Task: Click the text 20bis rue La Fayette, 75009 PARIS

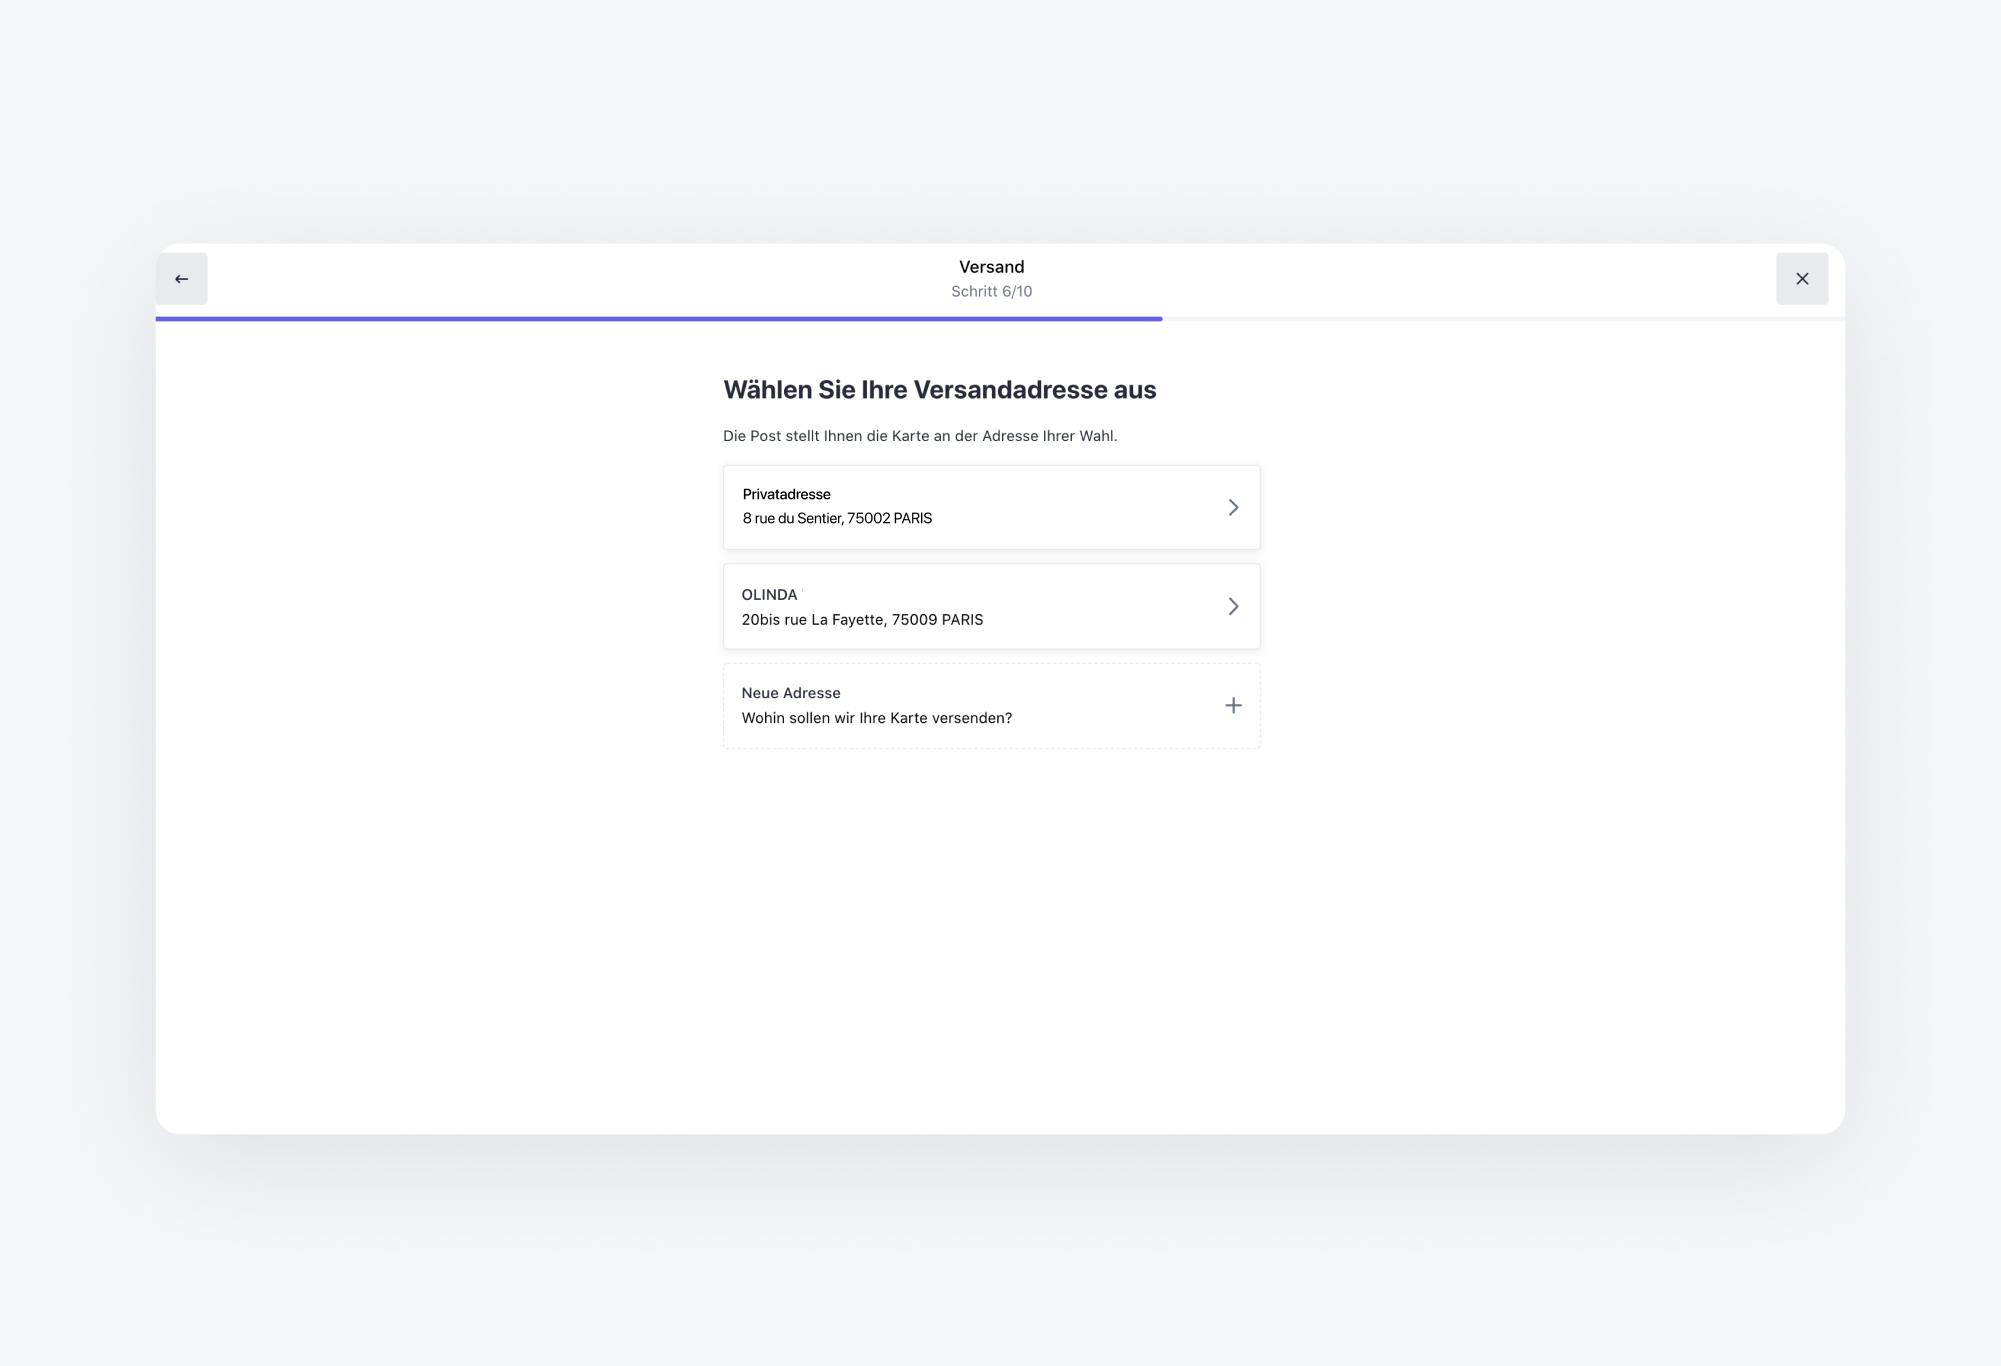Action: (862, 620)
